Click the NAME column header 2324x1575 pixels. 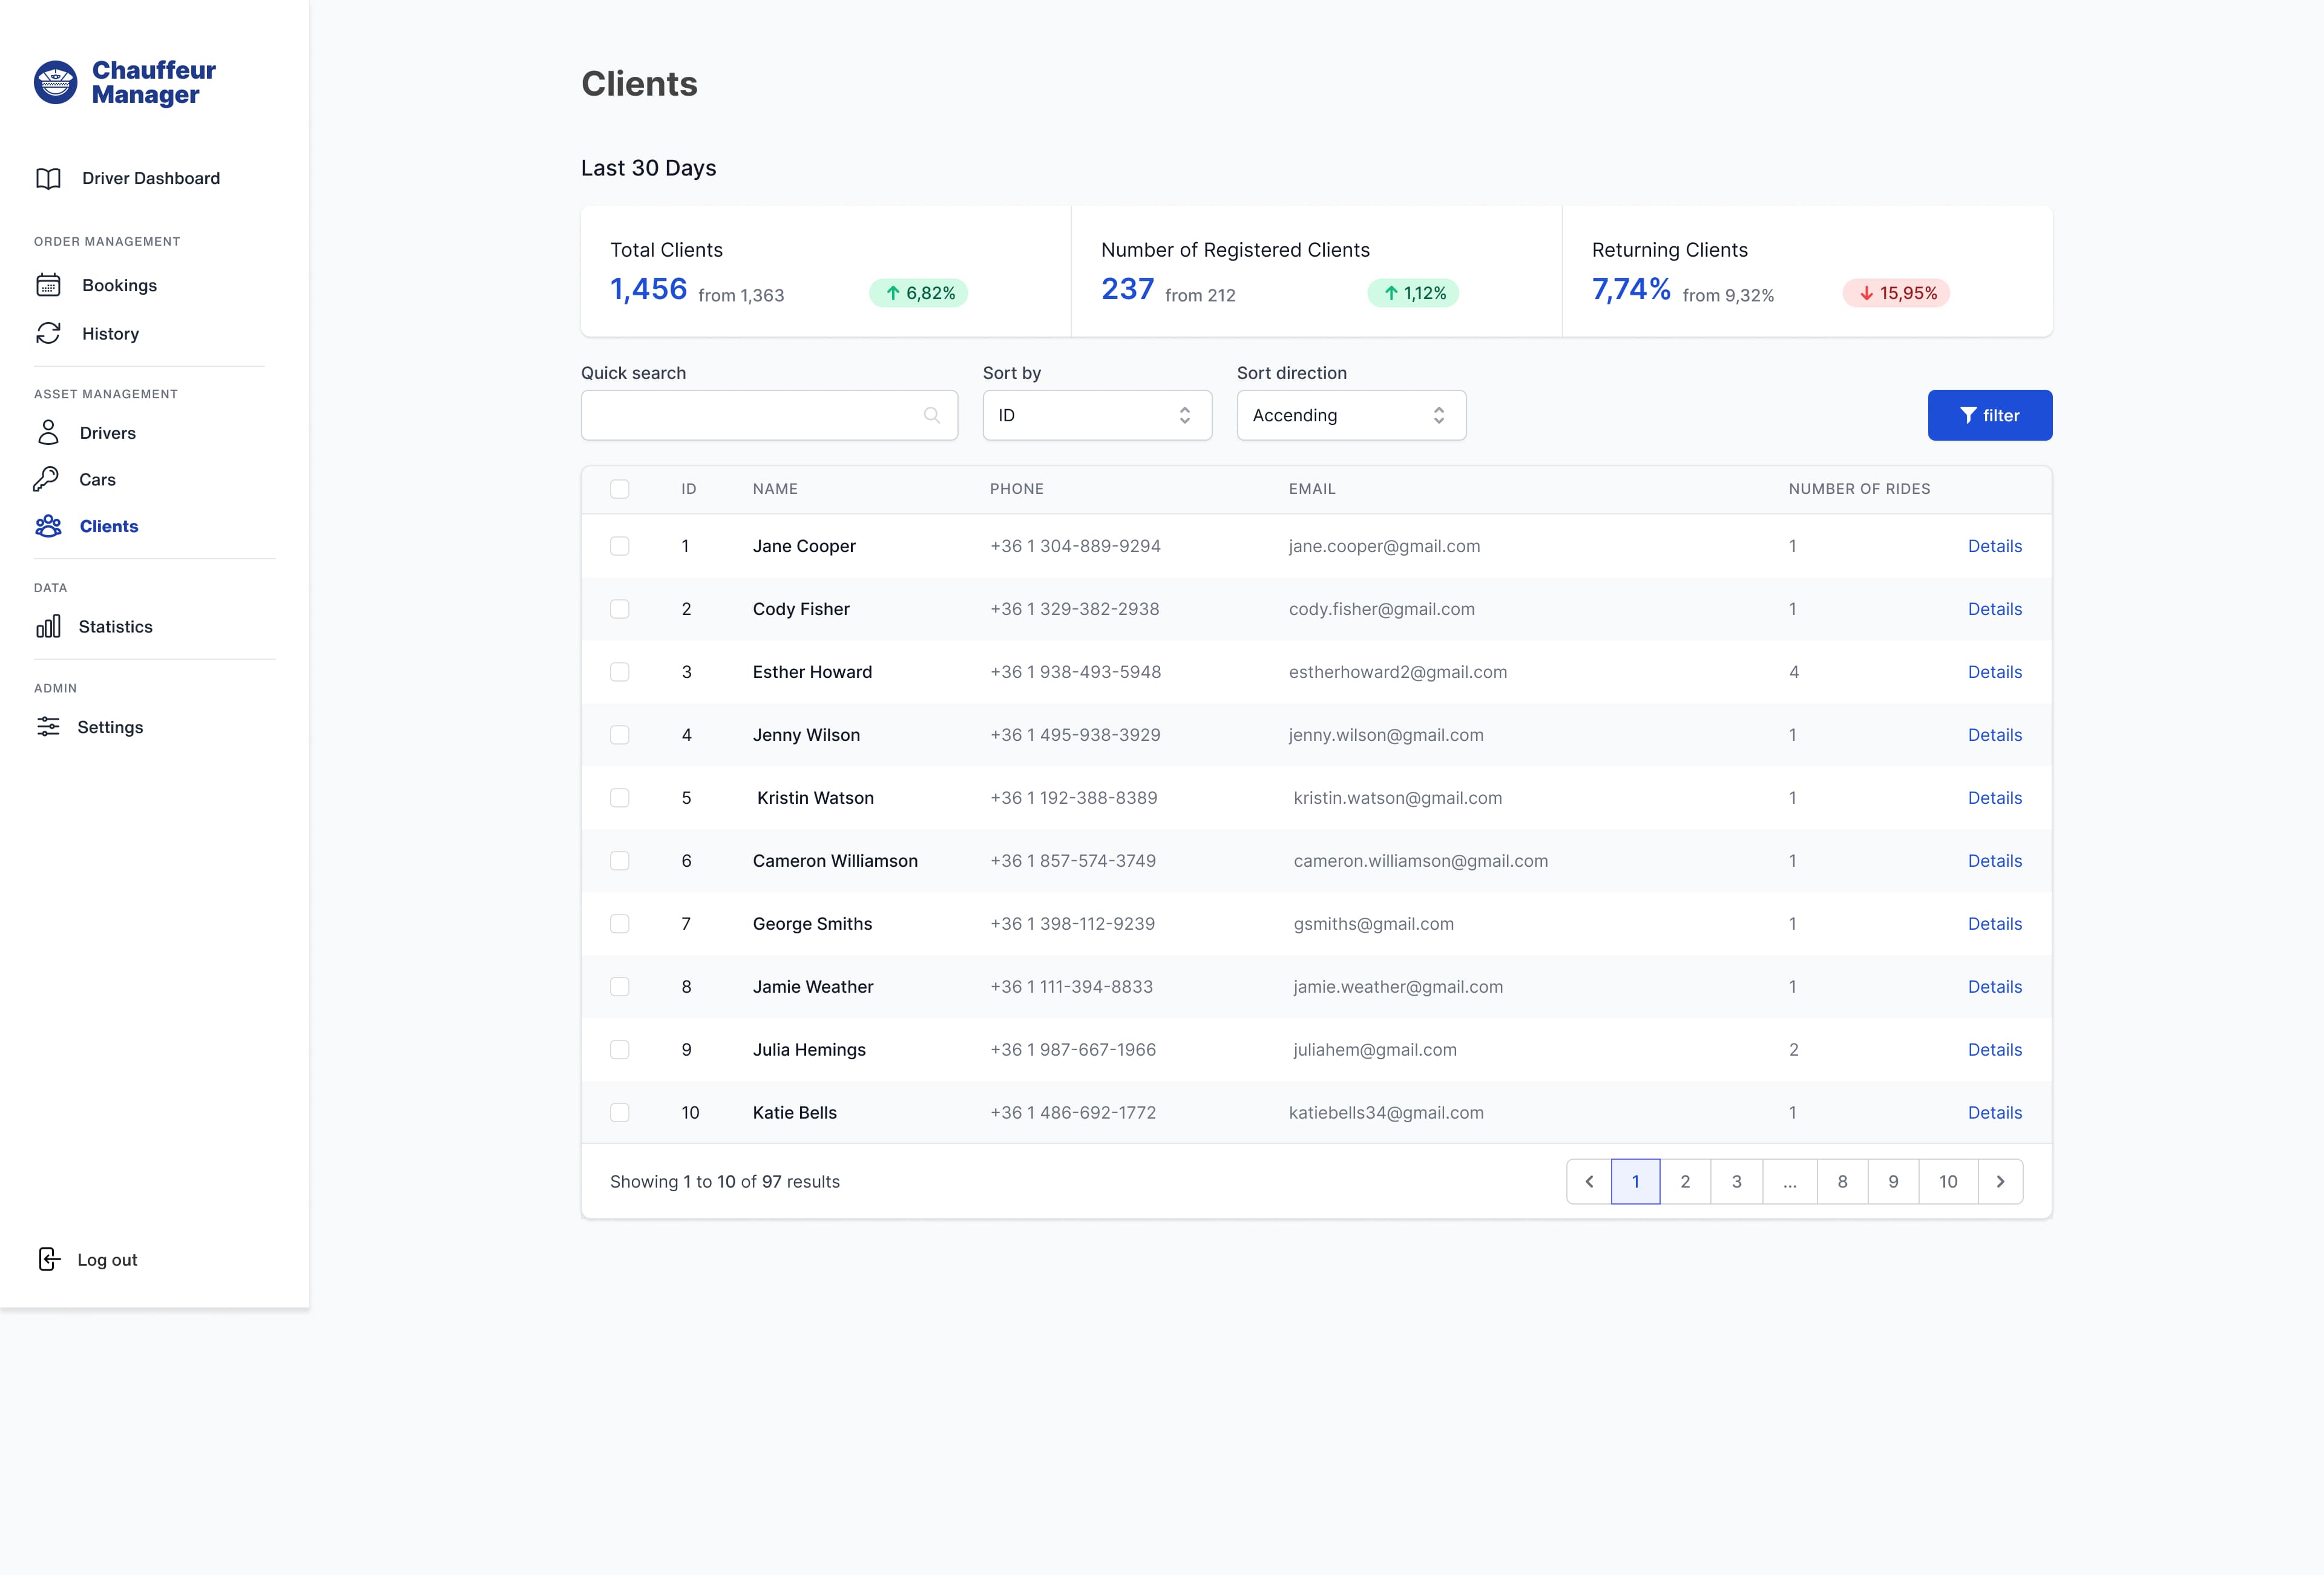tap(775, 489)
